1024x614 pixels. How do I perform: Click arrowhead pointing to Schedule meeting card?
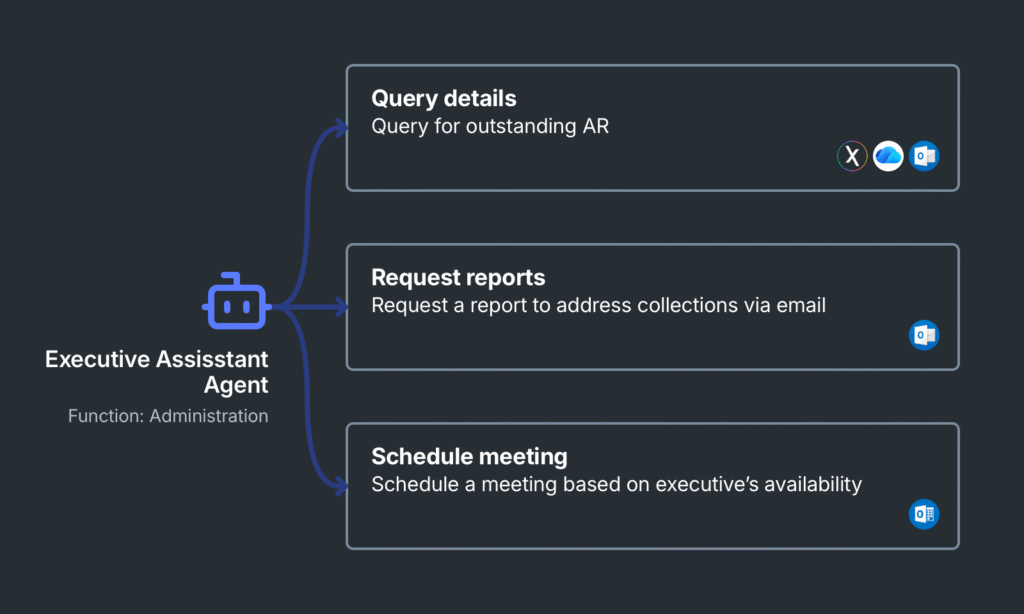[342, 486]
